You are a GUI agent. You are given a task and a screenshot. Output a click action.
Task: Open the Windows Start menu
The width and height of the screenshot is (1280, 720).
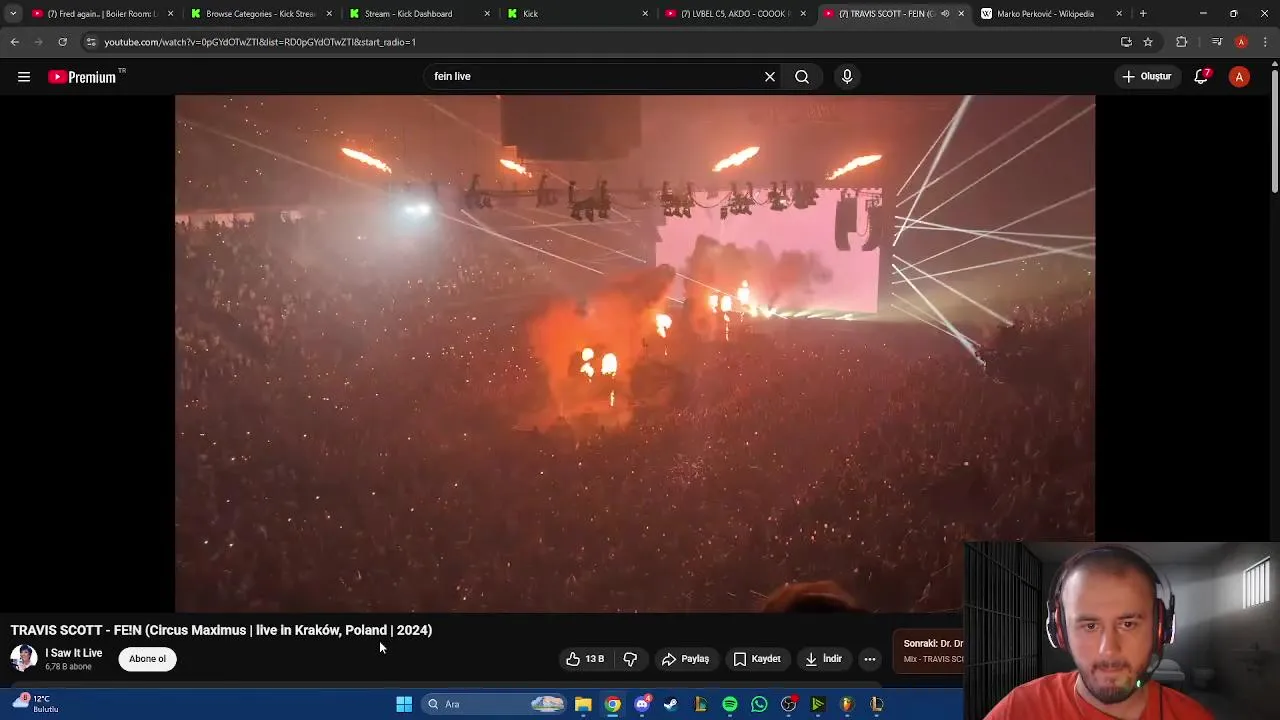coord(404,704)
